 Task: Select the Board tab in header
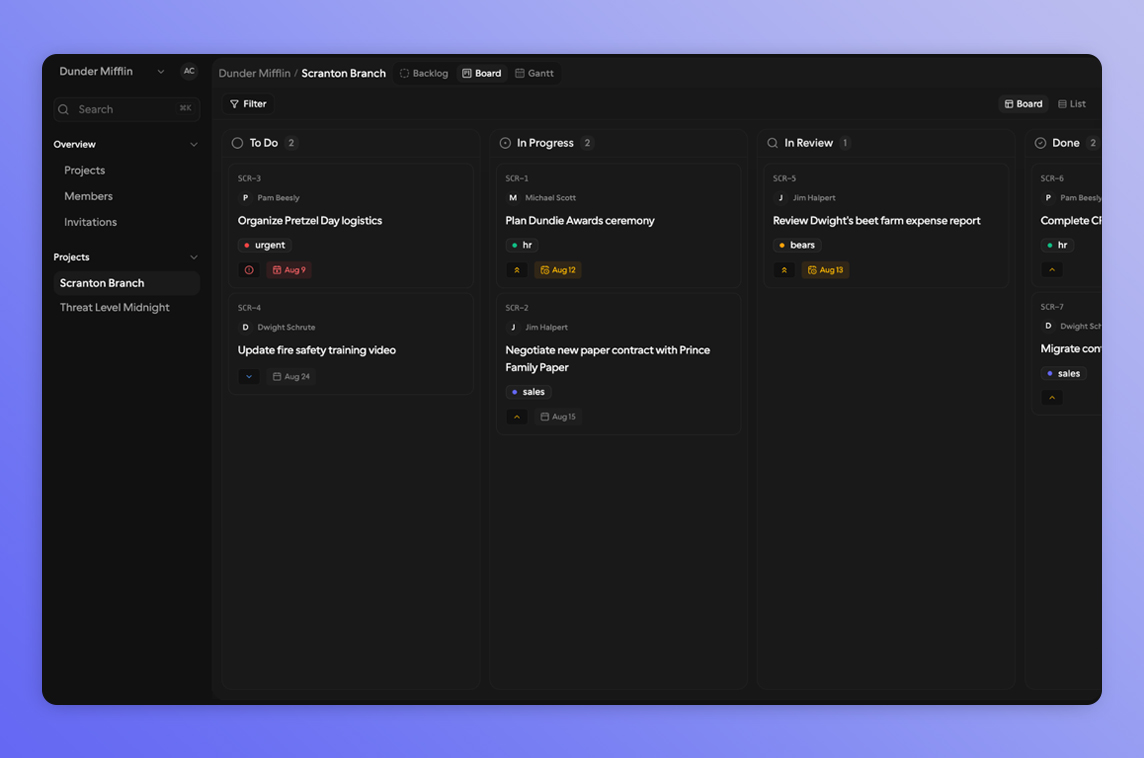click(x=482, y=73)
